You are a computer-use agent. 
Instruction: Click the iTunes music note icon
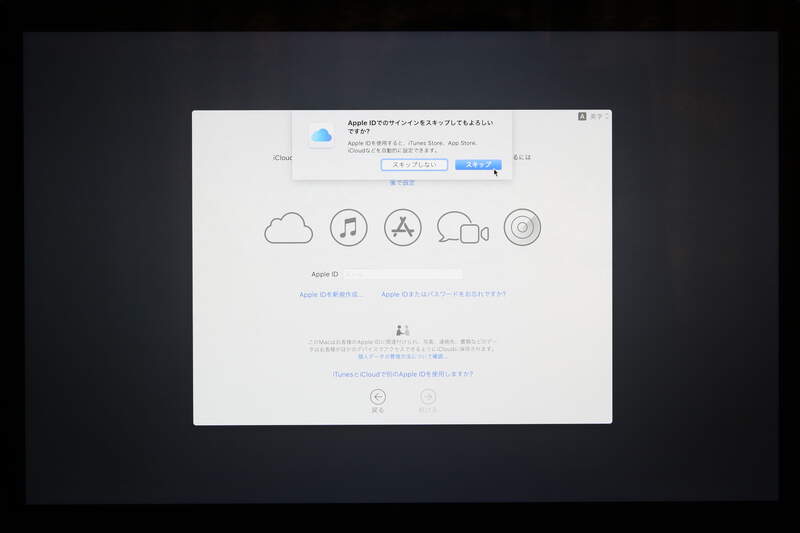[348, 227]
